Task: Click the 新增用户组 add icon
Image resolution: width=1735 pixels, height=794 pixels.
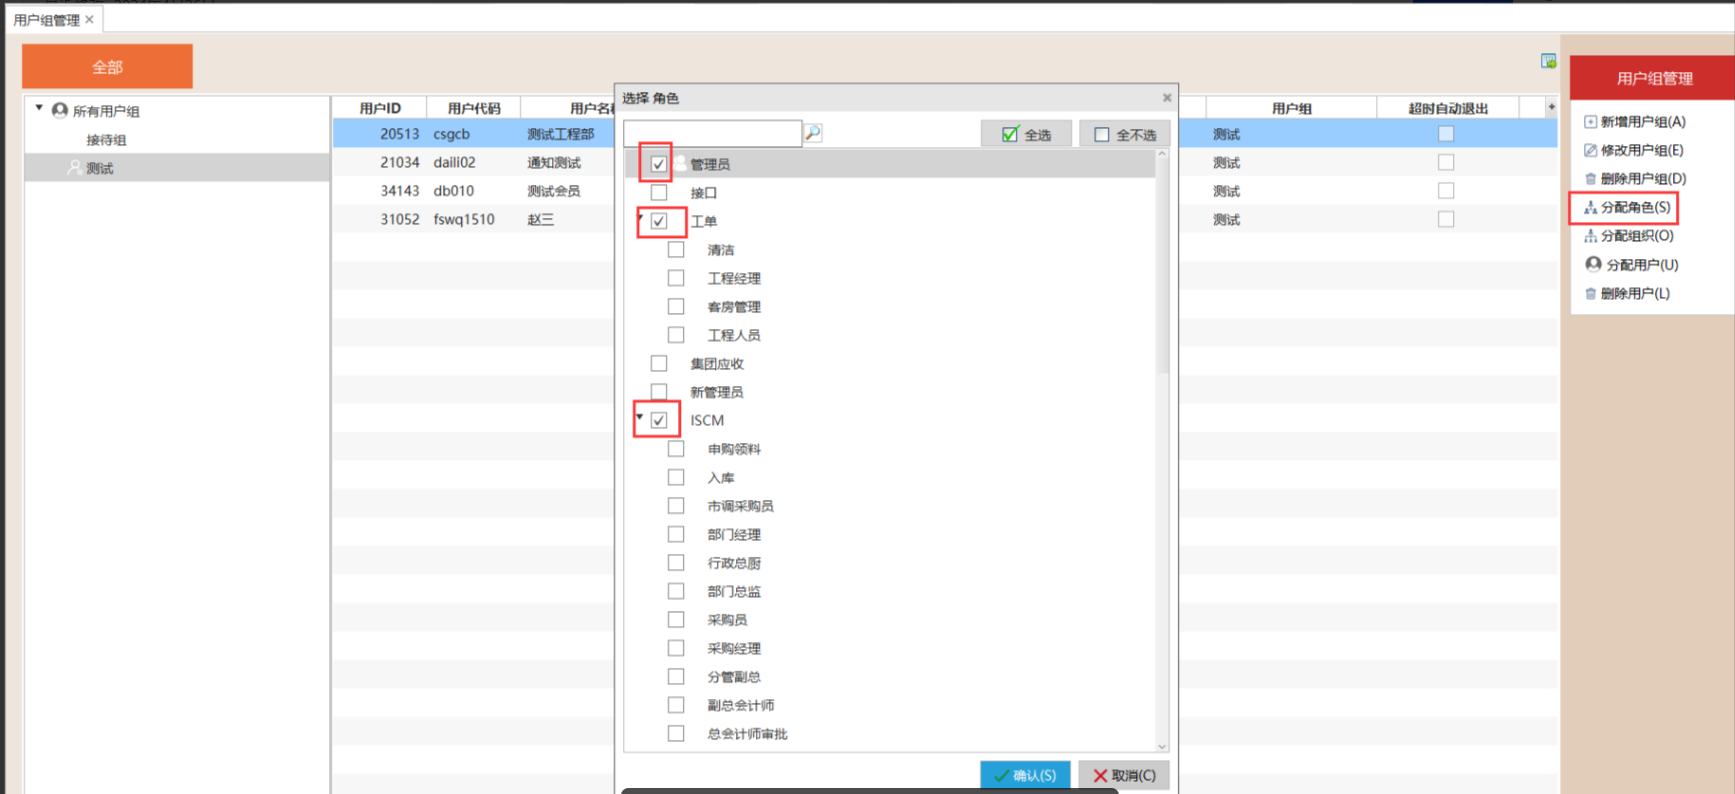Action: coord(1590,122)
